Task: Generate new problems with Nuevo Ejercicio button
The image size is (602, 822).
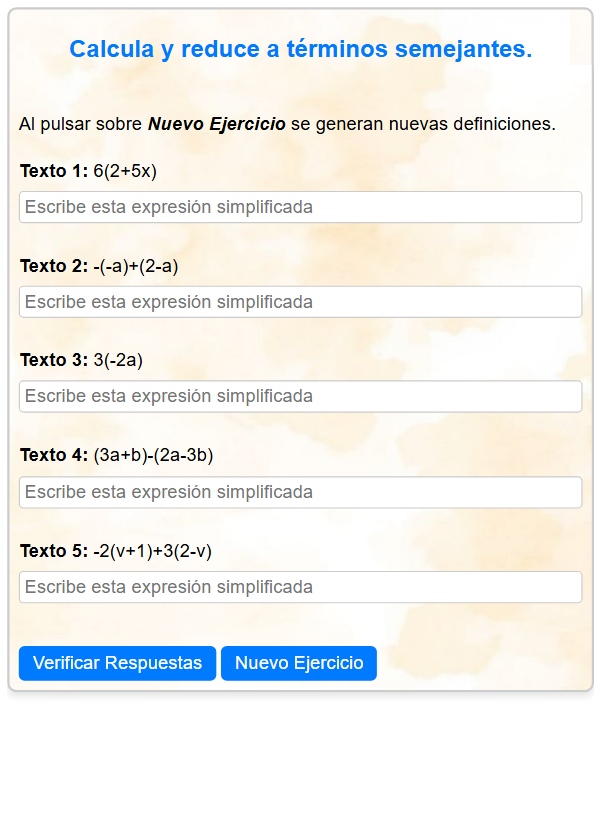Action: pos(299,663)
